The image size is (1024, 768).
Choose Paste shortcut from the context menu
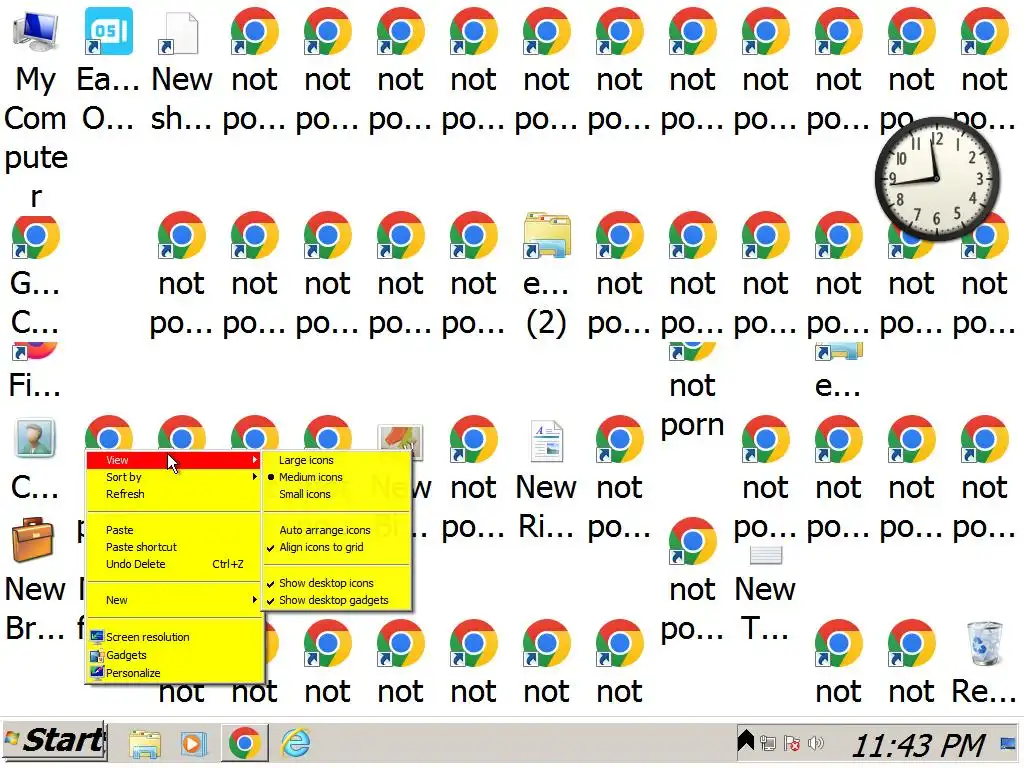[174, 547]
